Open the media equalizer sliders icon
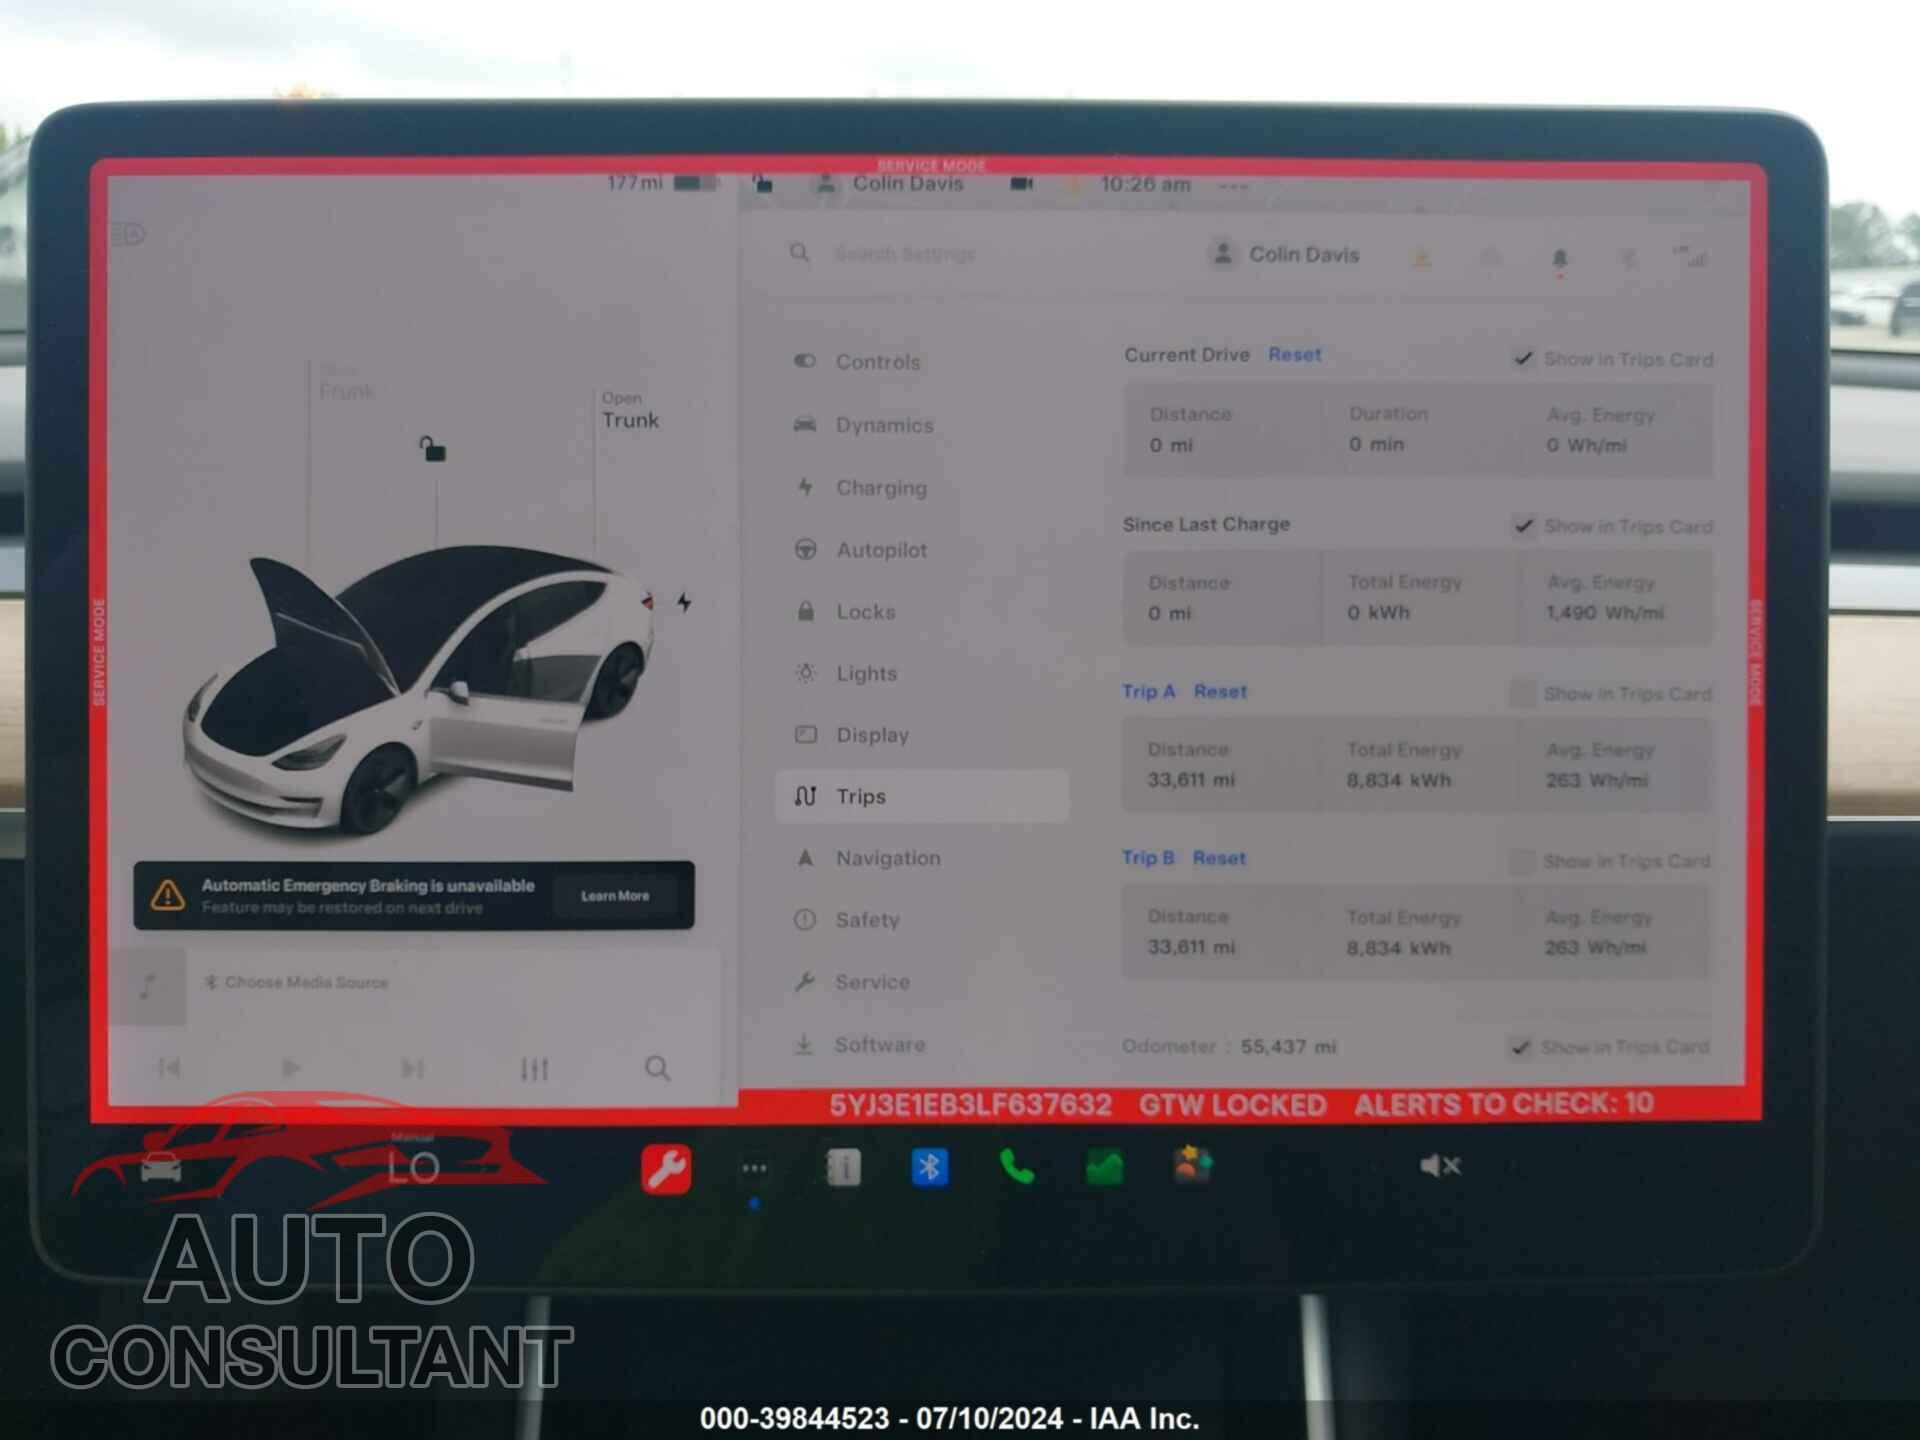 click(x=535, y=1069)
